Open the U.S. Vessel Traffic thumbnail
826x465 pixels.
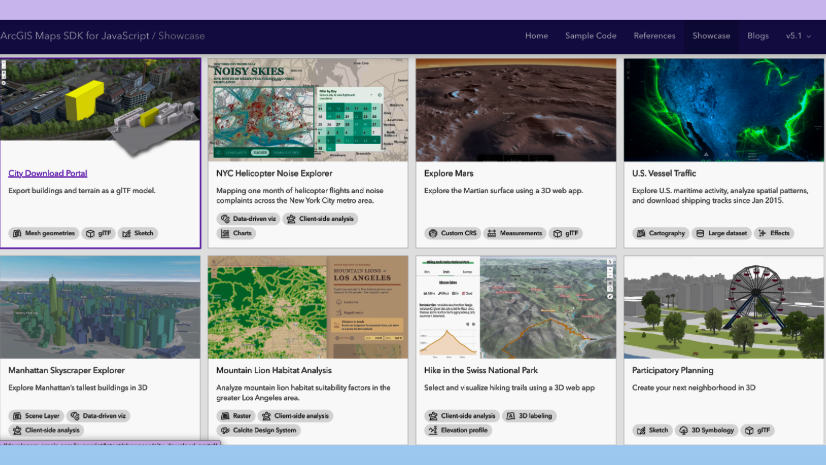(724, 110)
